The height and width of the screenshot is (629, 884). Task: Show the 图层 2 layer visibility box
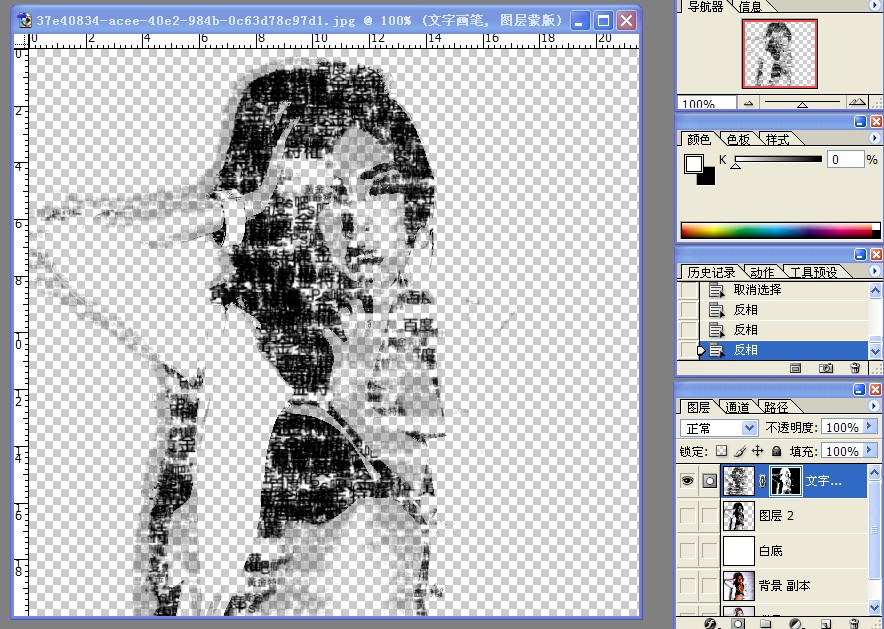[687, 516]
